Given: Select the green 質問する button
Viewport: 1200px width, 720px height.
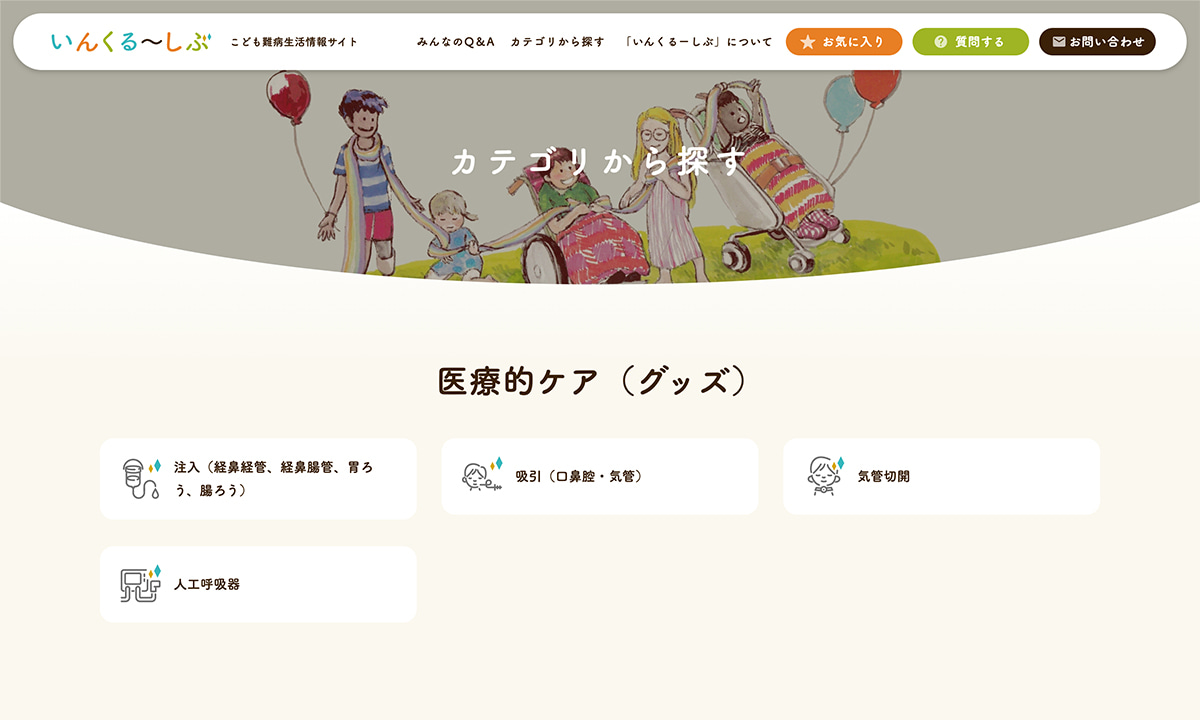Looking at the screenshot, I should pos(970,42).
